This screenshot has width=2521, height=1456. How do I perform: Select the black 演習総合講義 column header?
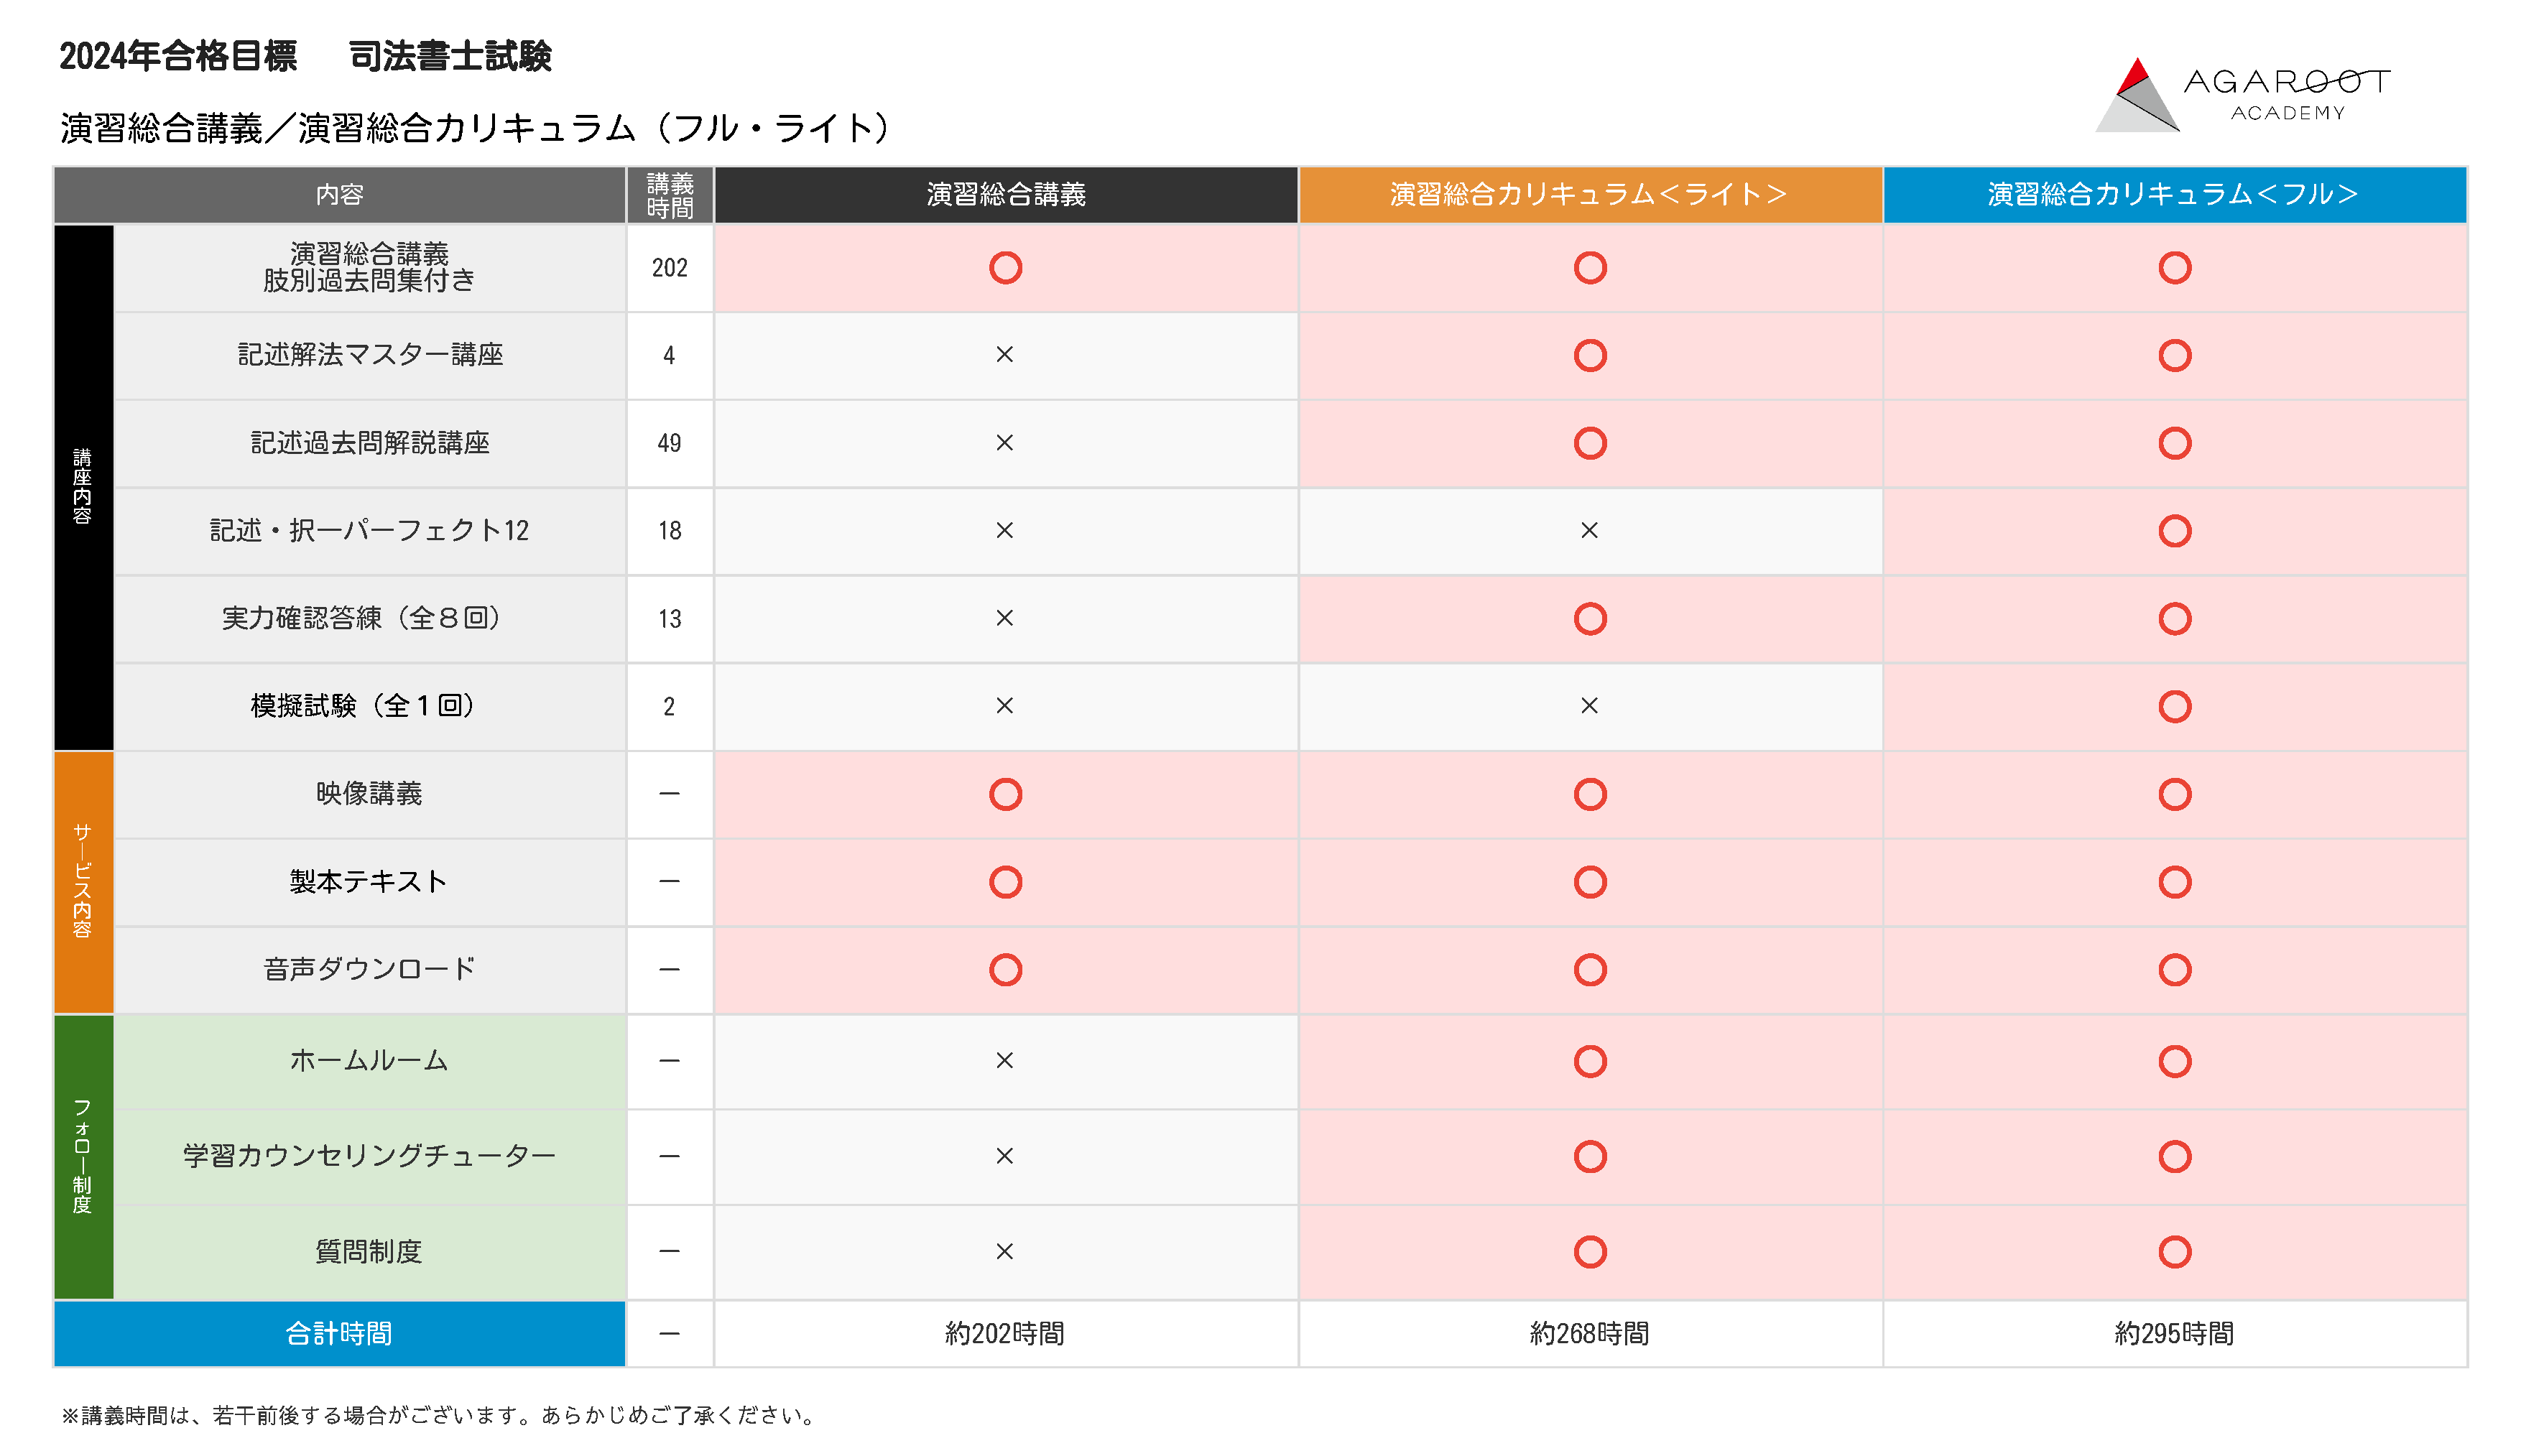click(x=1005, y=194)
